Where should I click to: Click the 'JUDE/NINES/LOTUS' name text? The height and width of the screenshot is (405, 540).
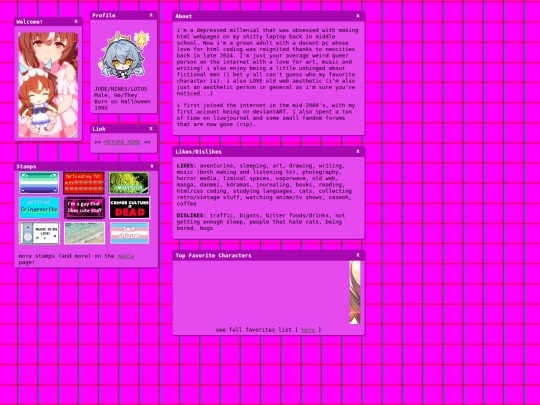pos(121,89)
